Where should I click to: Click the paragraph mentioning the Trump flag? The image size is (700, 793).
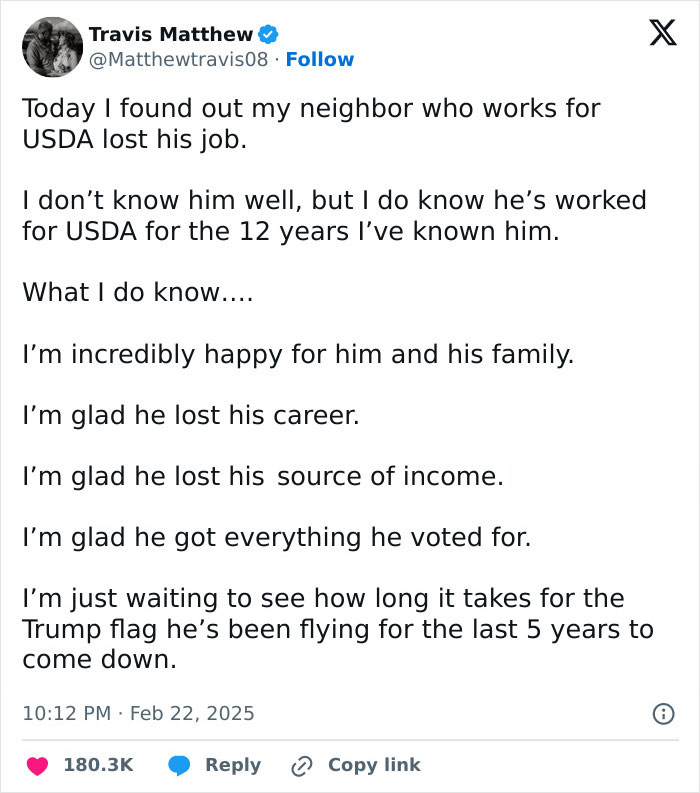[337, 630]
